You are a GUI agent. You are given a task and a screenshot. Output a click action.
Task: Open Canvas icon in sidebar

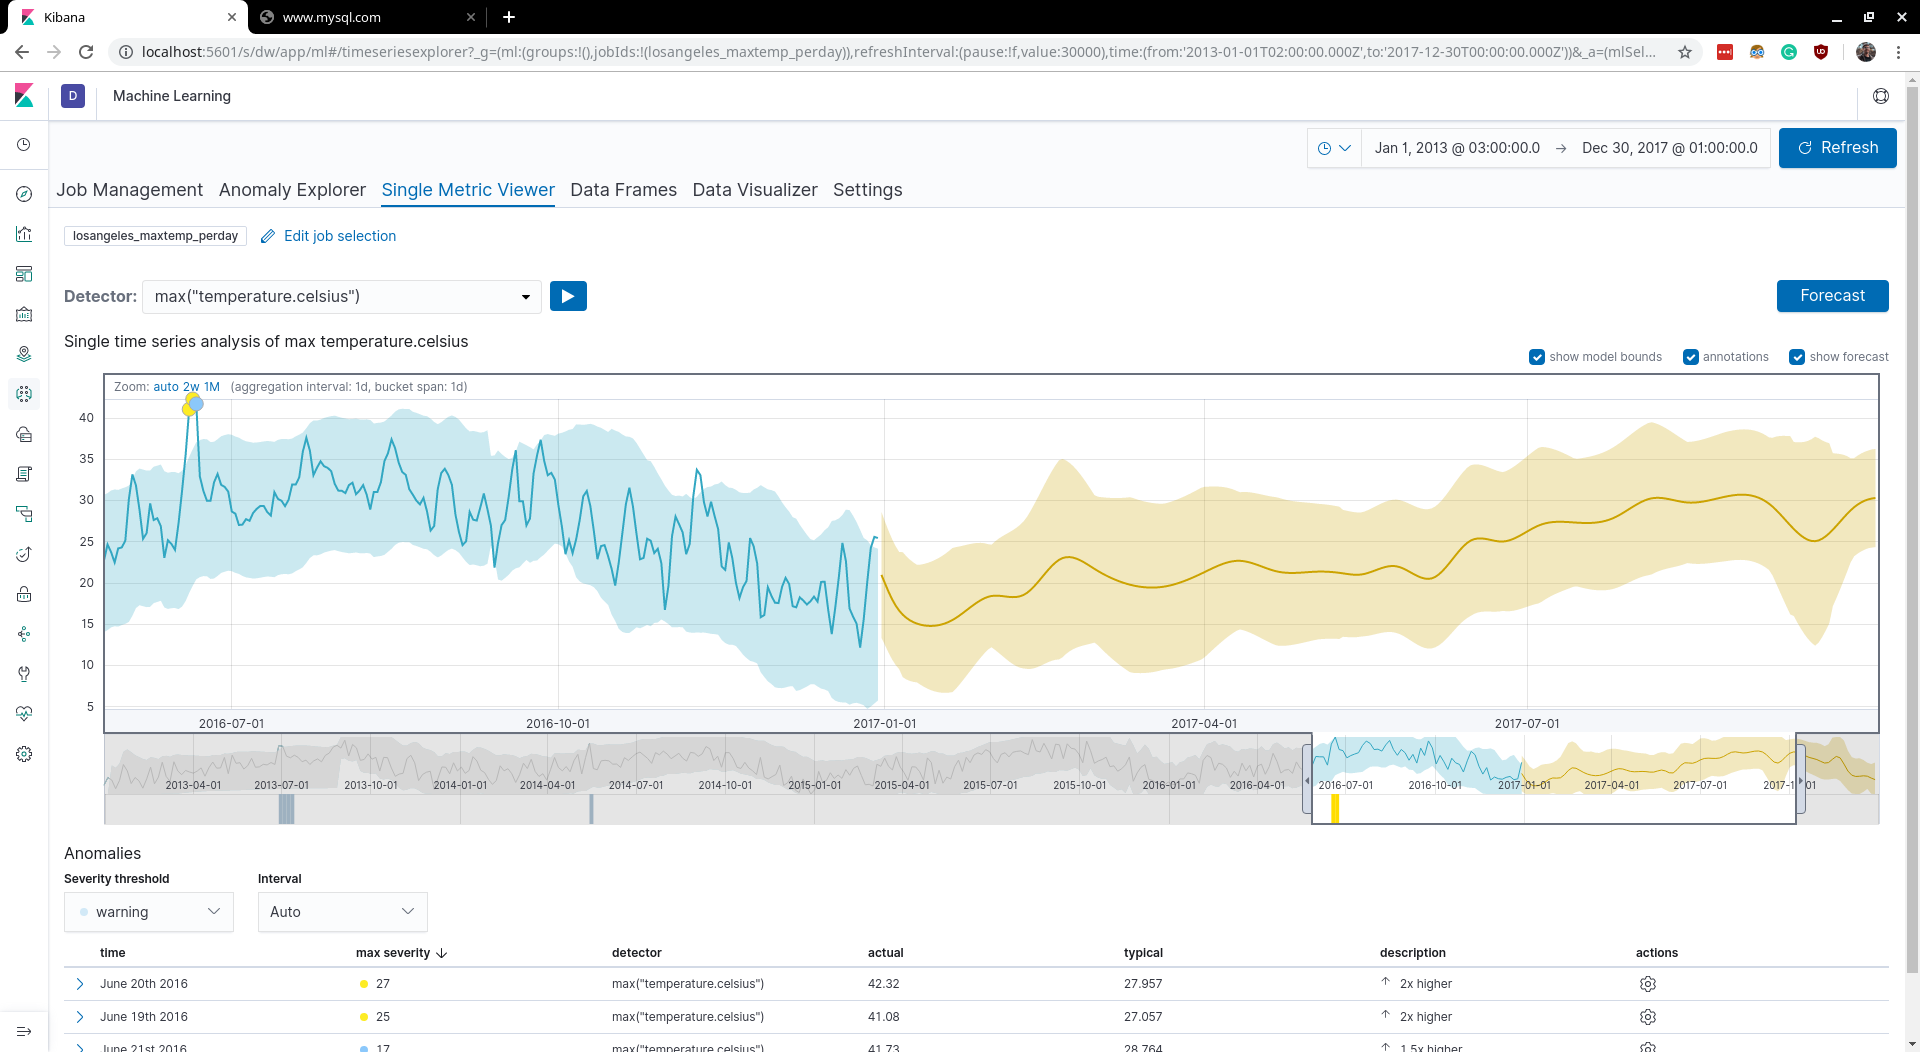tap(24, 314)
